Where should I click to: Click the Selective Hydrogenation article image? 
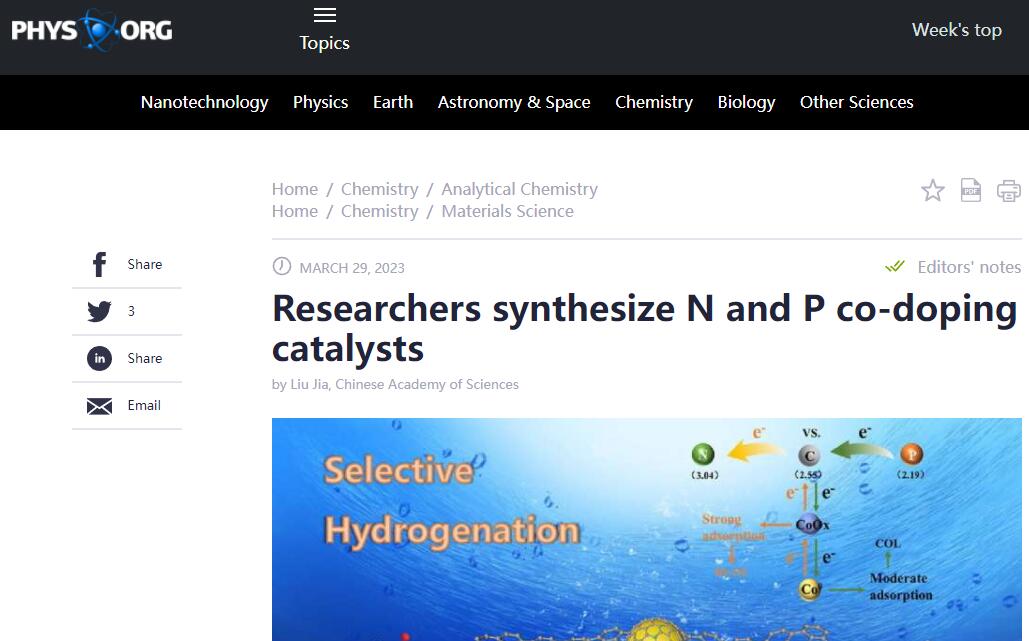[x=646, y=529]
